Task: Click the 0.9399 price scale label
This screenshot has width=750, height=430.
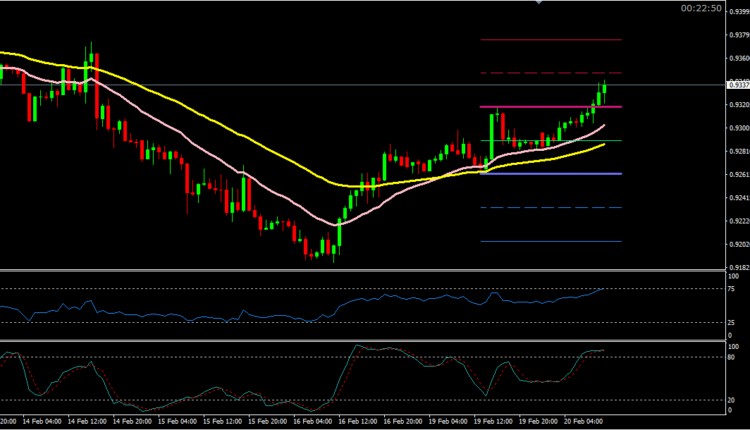Action: pos(736,13)
